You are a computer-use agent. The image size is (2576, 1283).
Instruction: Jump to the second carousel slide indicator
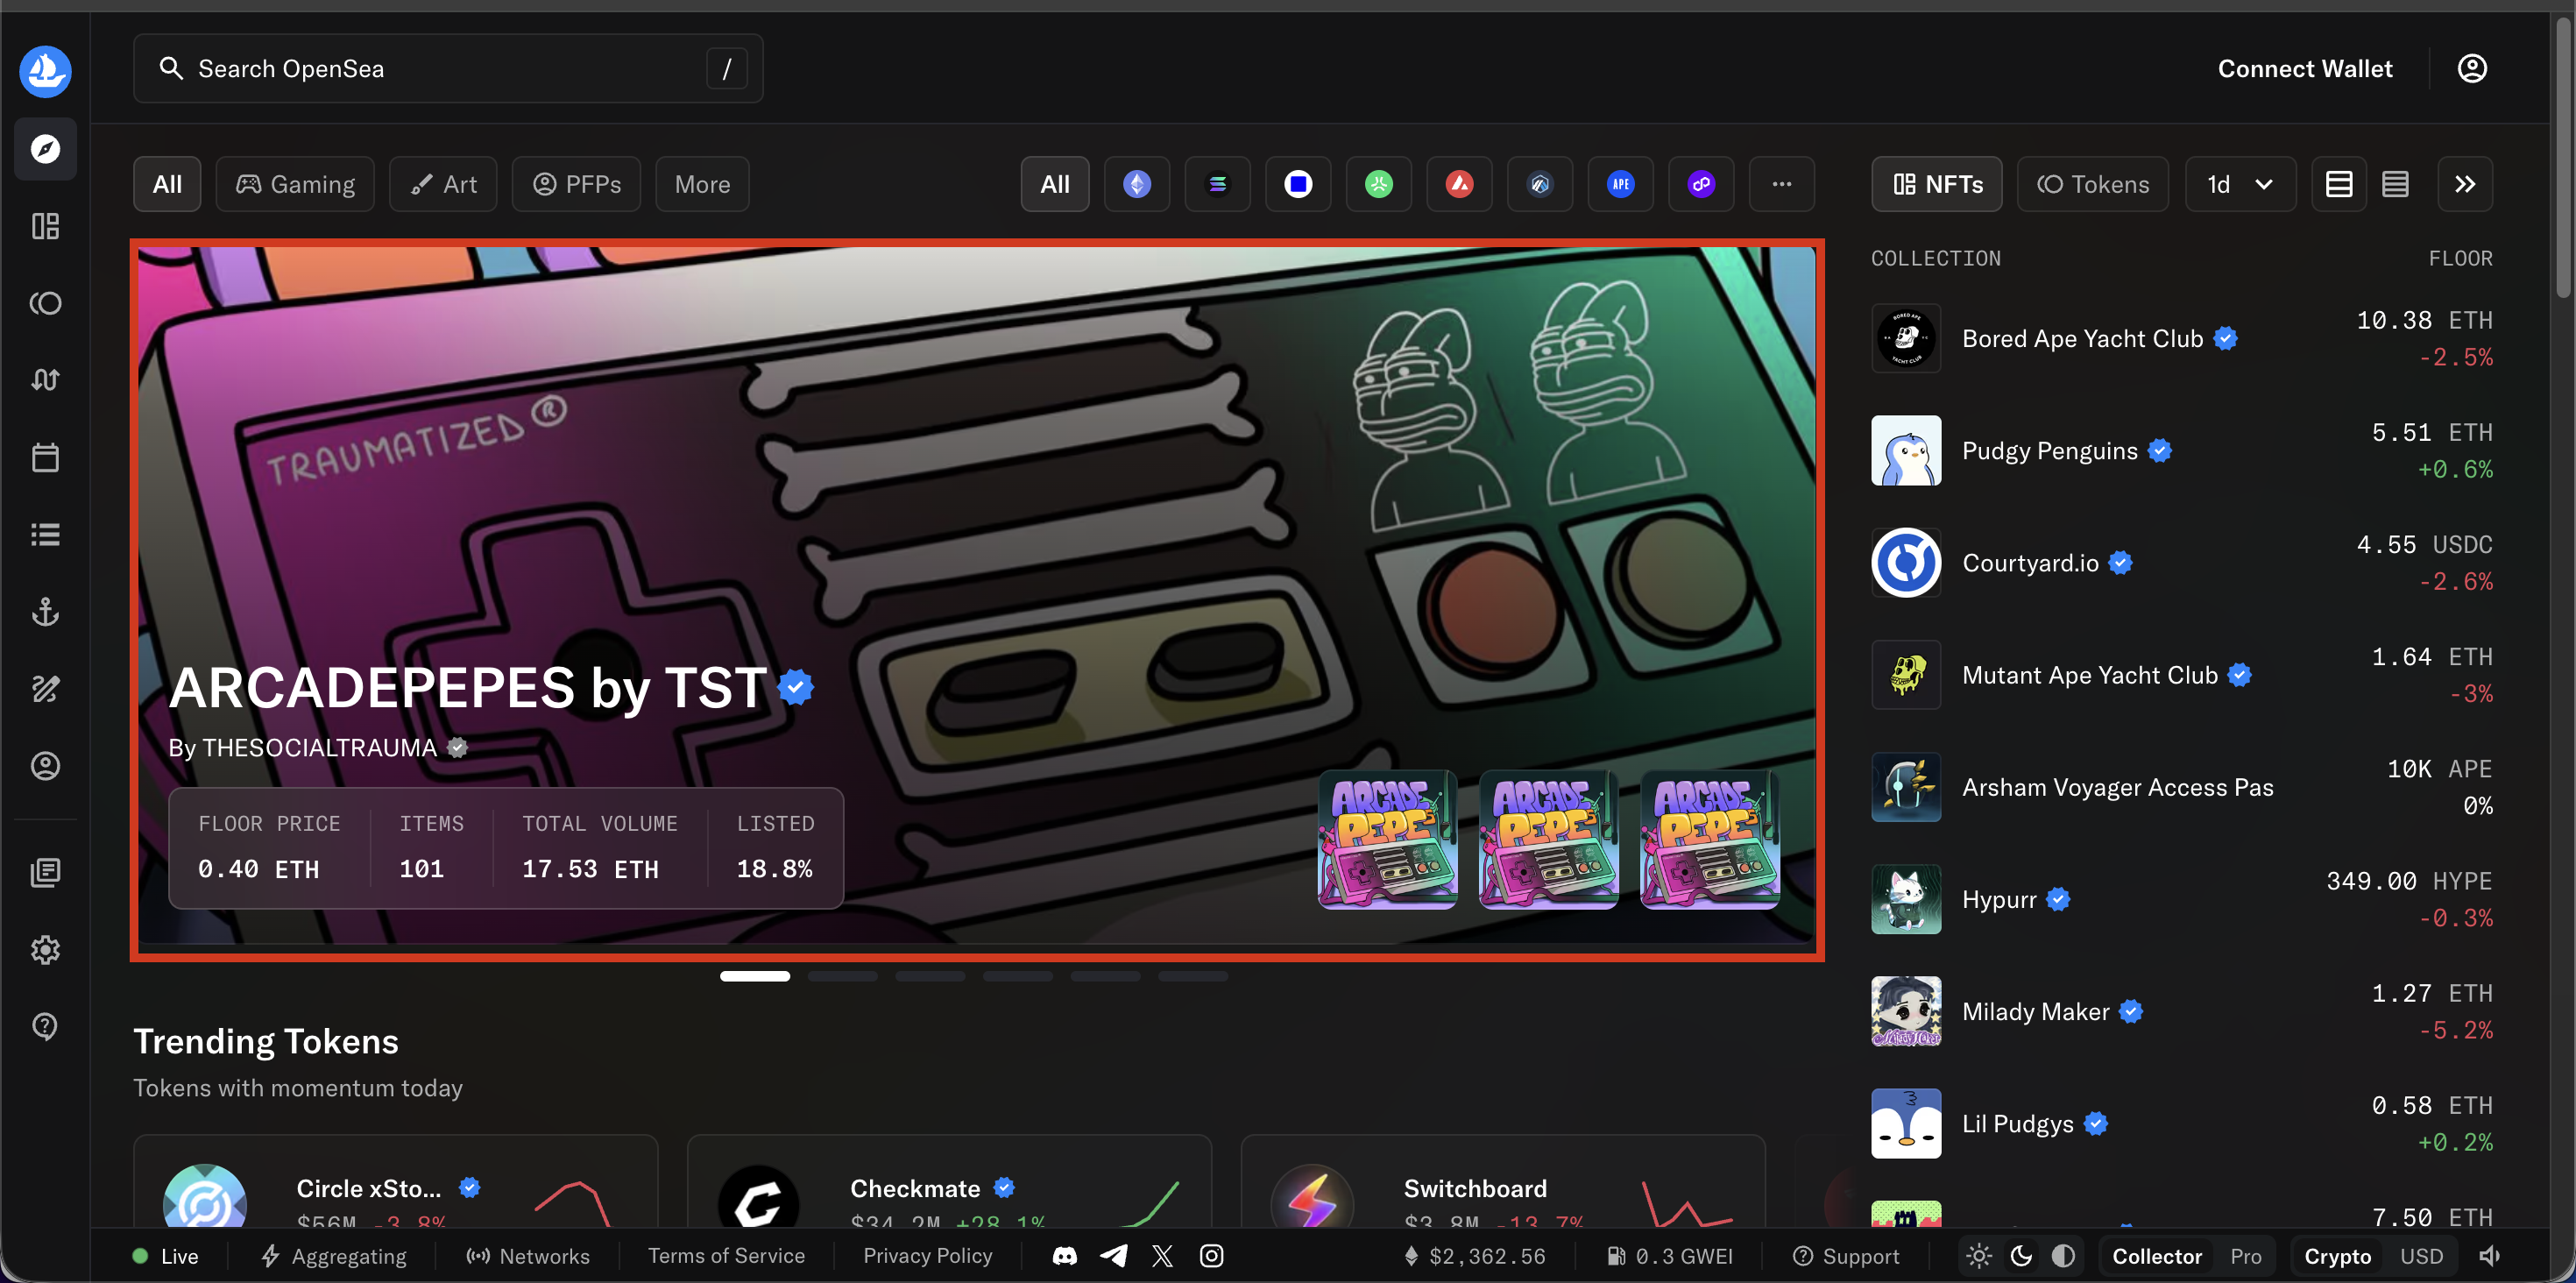coord(842,976)
